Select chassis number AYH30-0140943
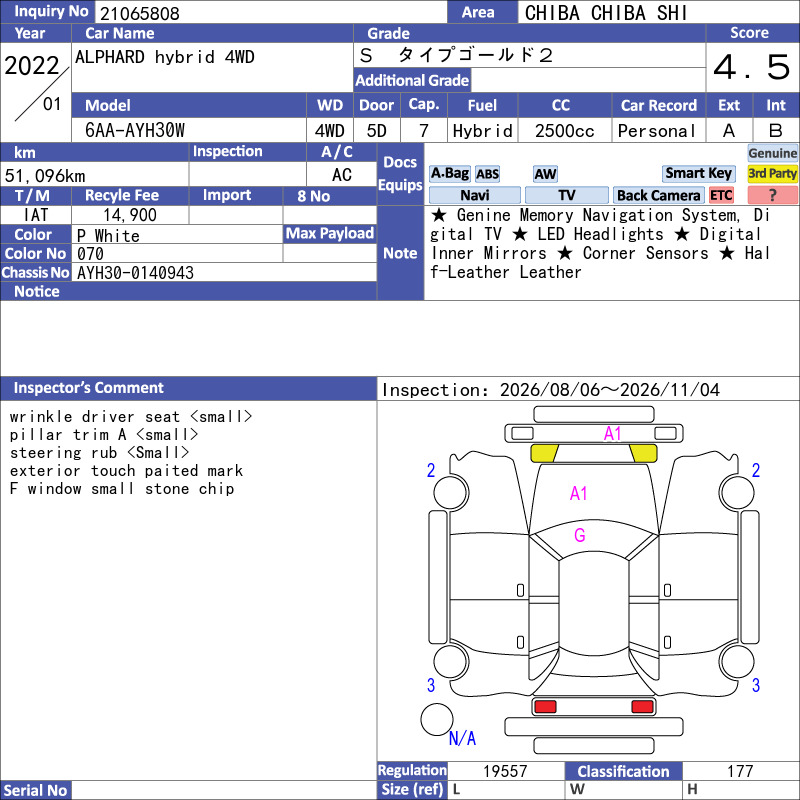Viewport: 800px width, 800px height. [x=135, y=273]
